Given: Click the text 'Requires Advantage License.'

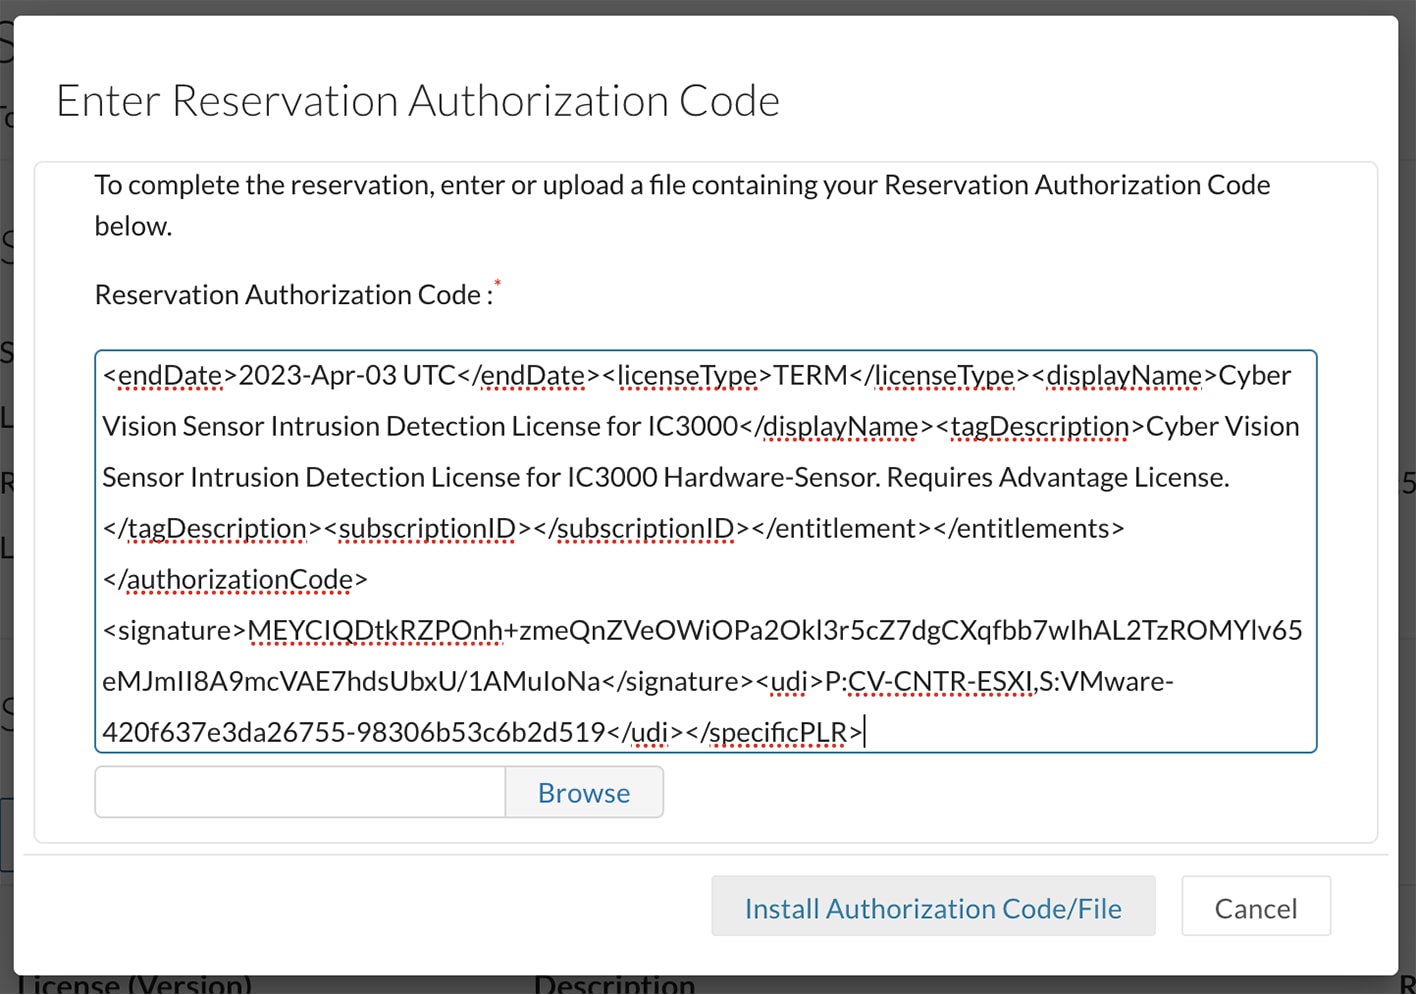Looking at the screenshot, I should pos(1058,478).
